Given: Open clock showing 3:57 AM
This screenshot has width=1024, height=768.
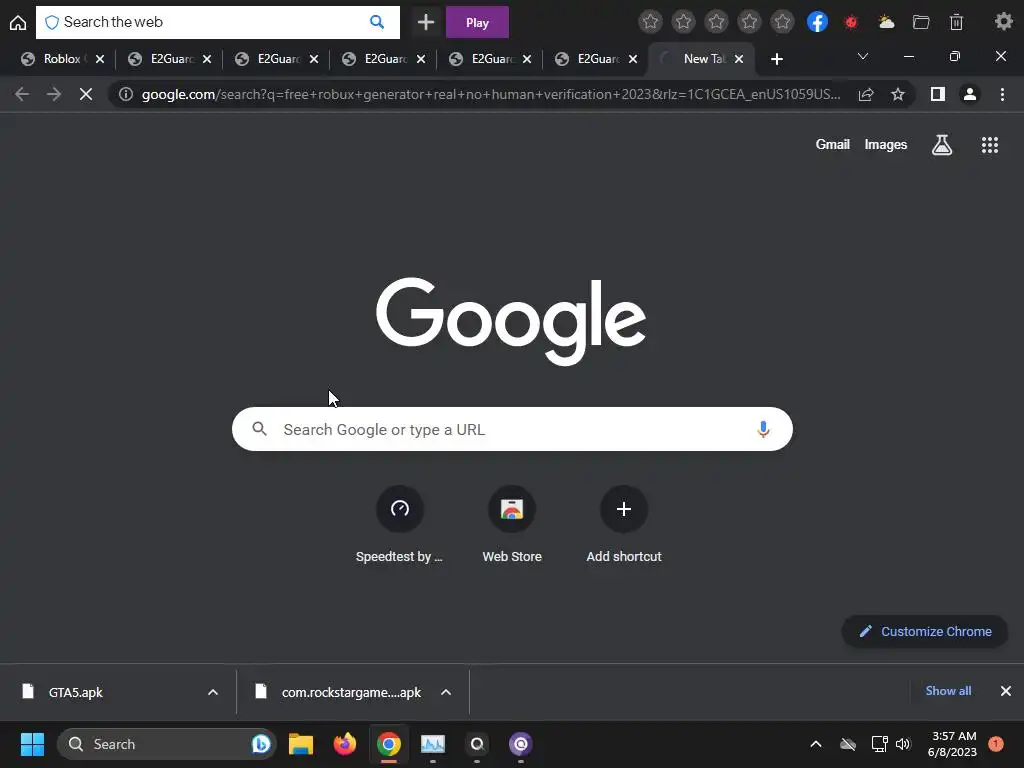Looking at the screenshot, I should coord(953,744).
